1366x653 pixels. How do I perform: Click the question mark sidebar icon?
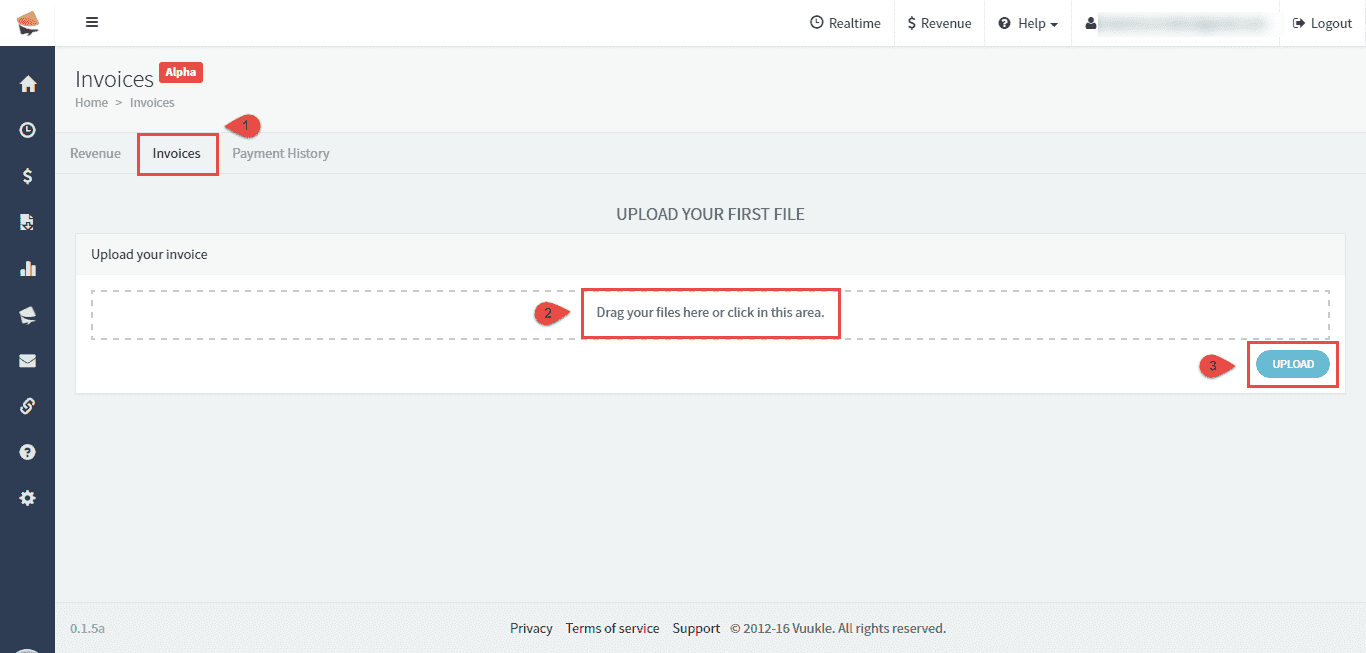[x=28, y=452]
